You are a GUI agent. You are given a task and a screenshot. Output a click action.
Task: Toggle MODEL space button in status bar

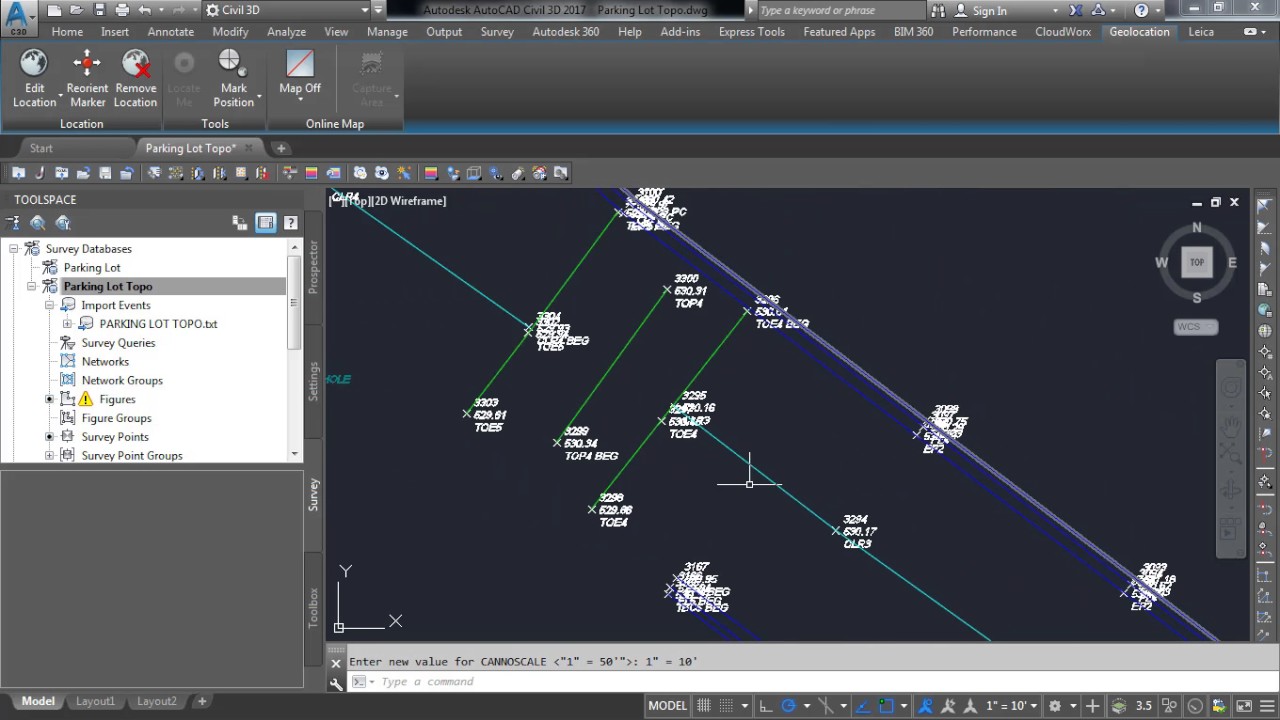(x=667, y=706)
